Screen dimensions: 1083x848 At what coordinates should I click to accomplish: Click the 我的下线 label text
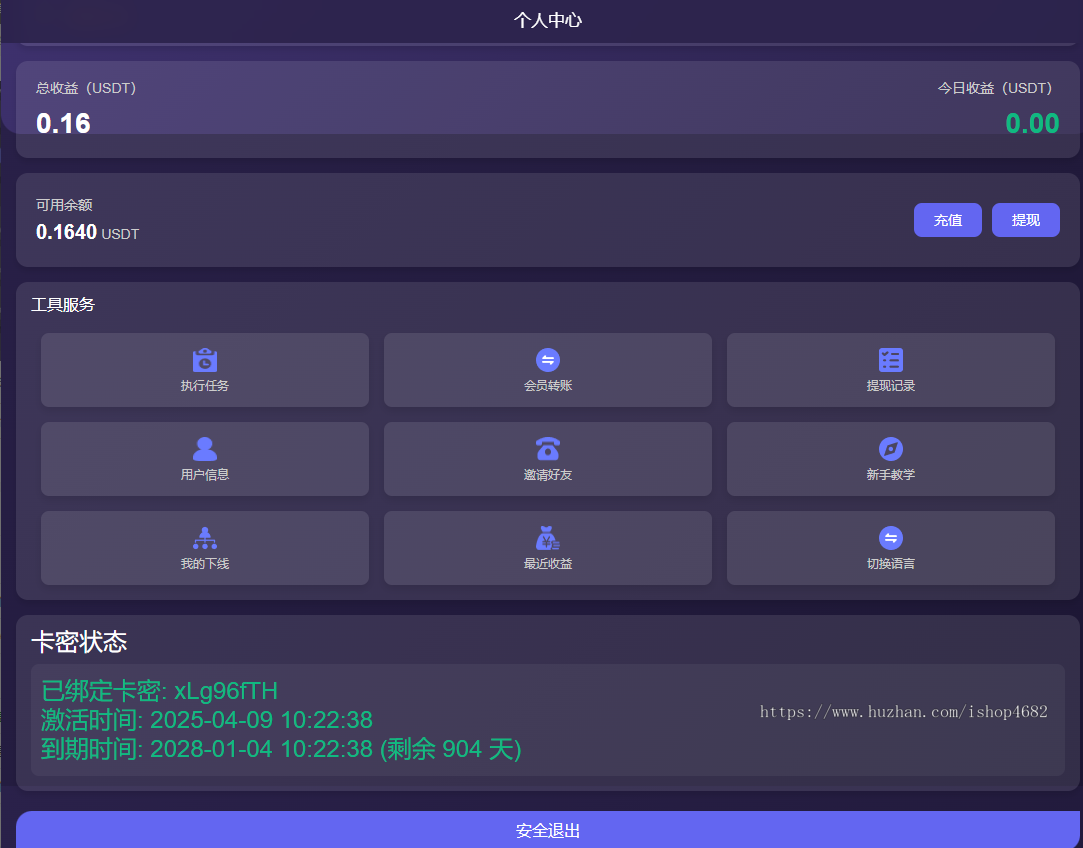coord(204,564)
